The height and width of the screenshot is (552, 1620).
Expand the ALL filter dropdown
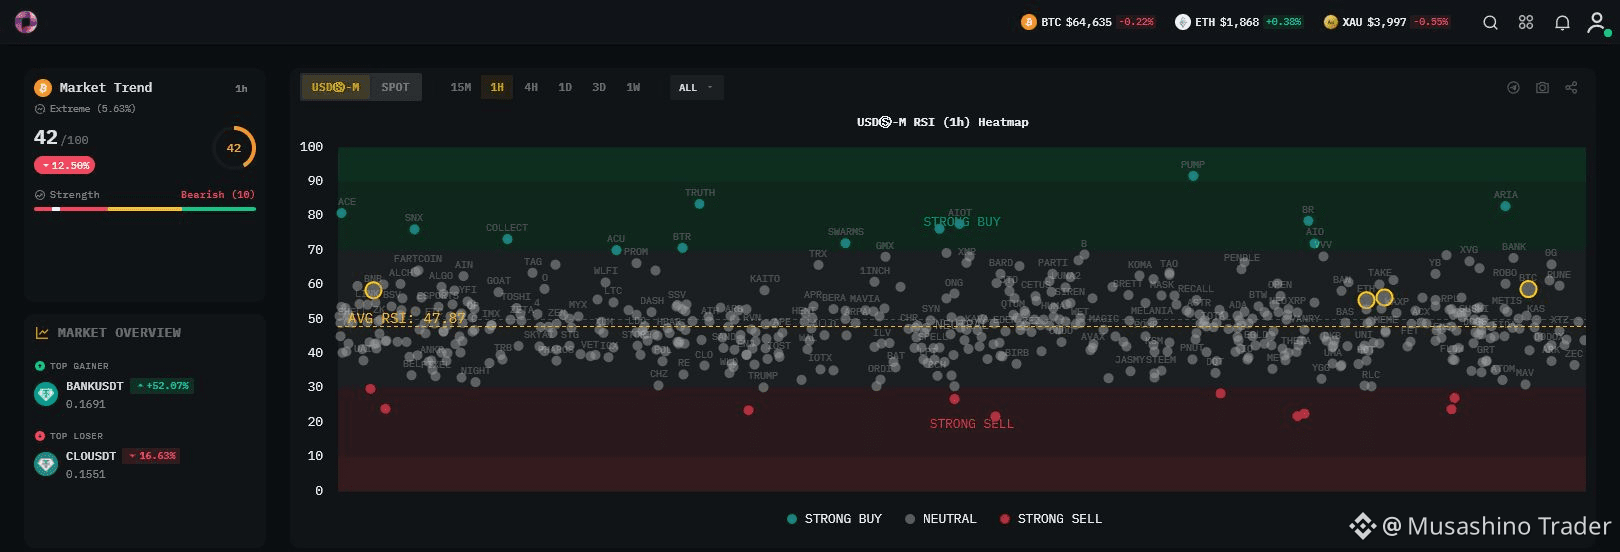(x=696, y=87)
